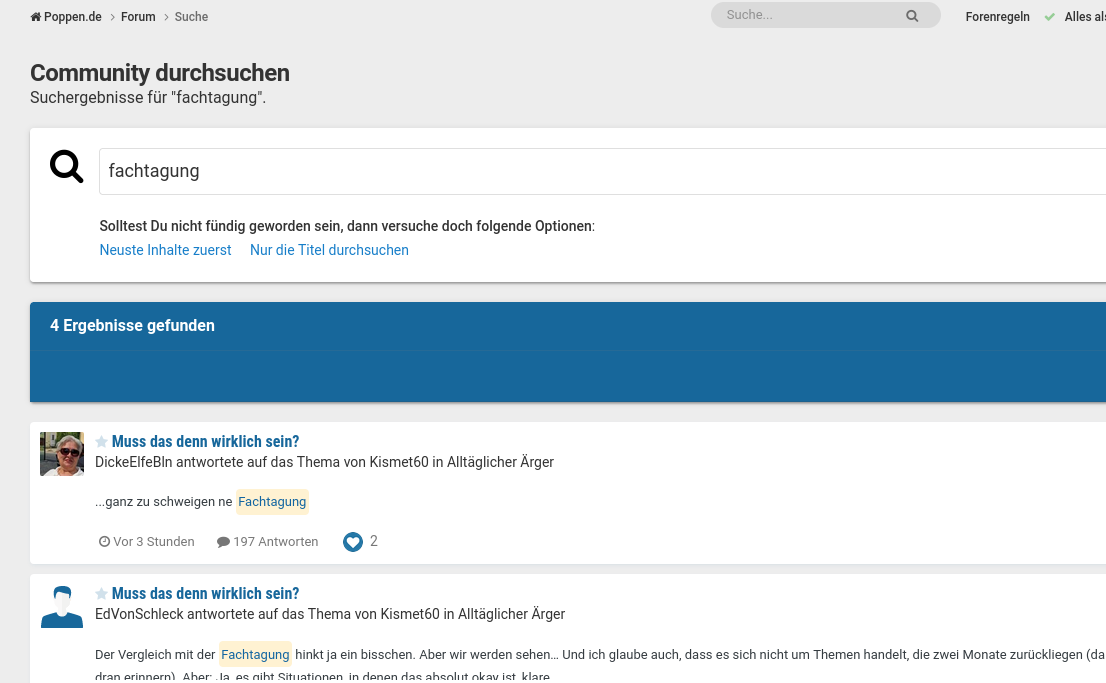Open EdVonSchleck's default avatar
Screen dimensions: 1106x683
(62, 606)
